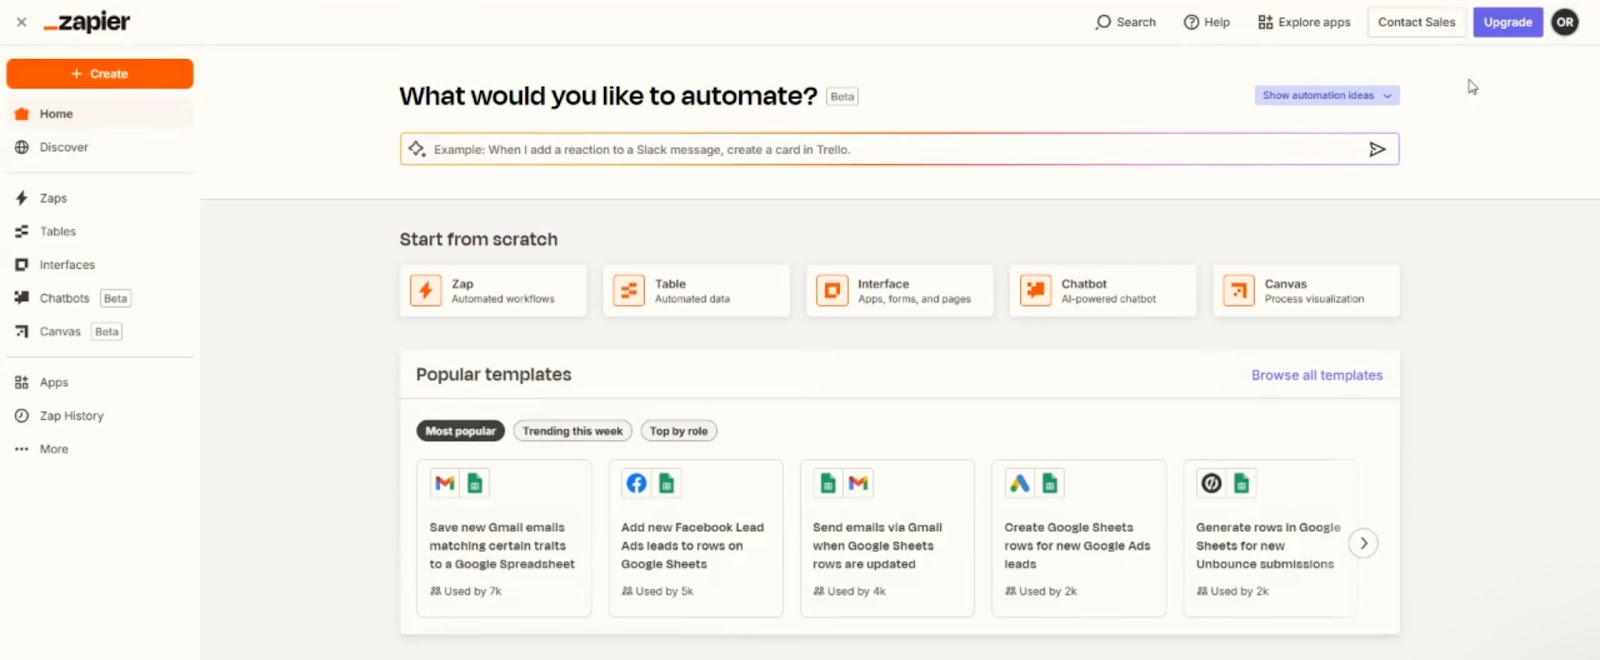1600x660 pixels.
Task: Open Discover in the sidebar
Action: tap(100, 147)
